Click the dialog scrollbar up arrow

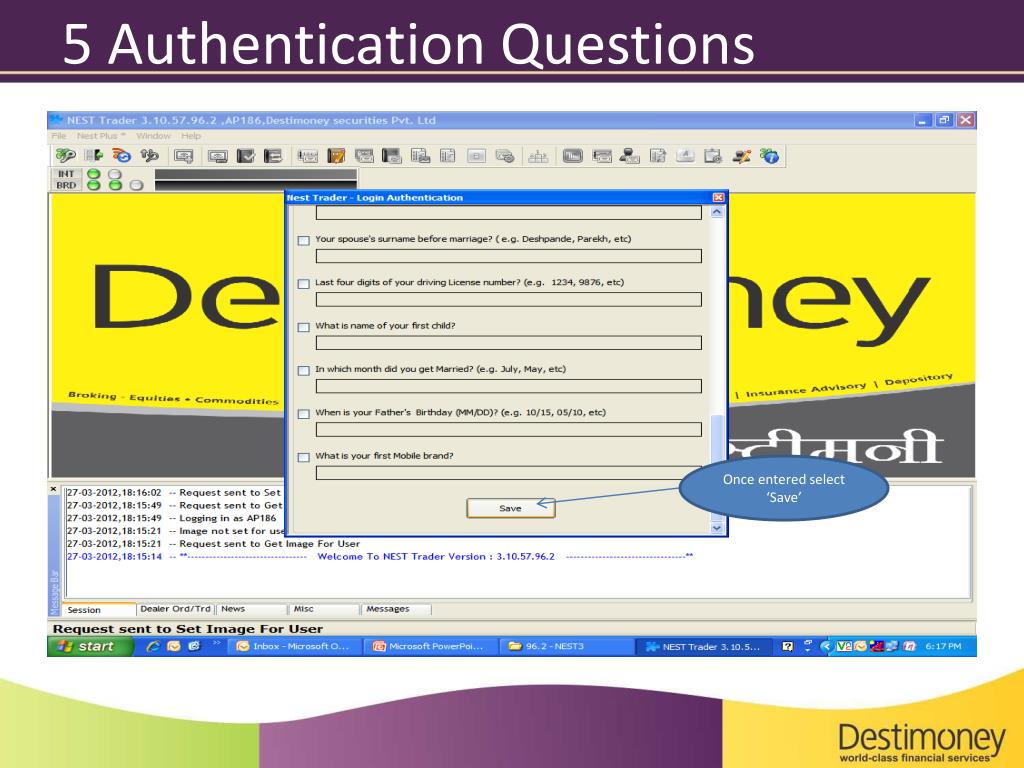[717, 212]
